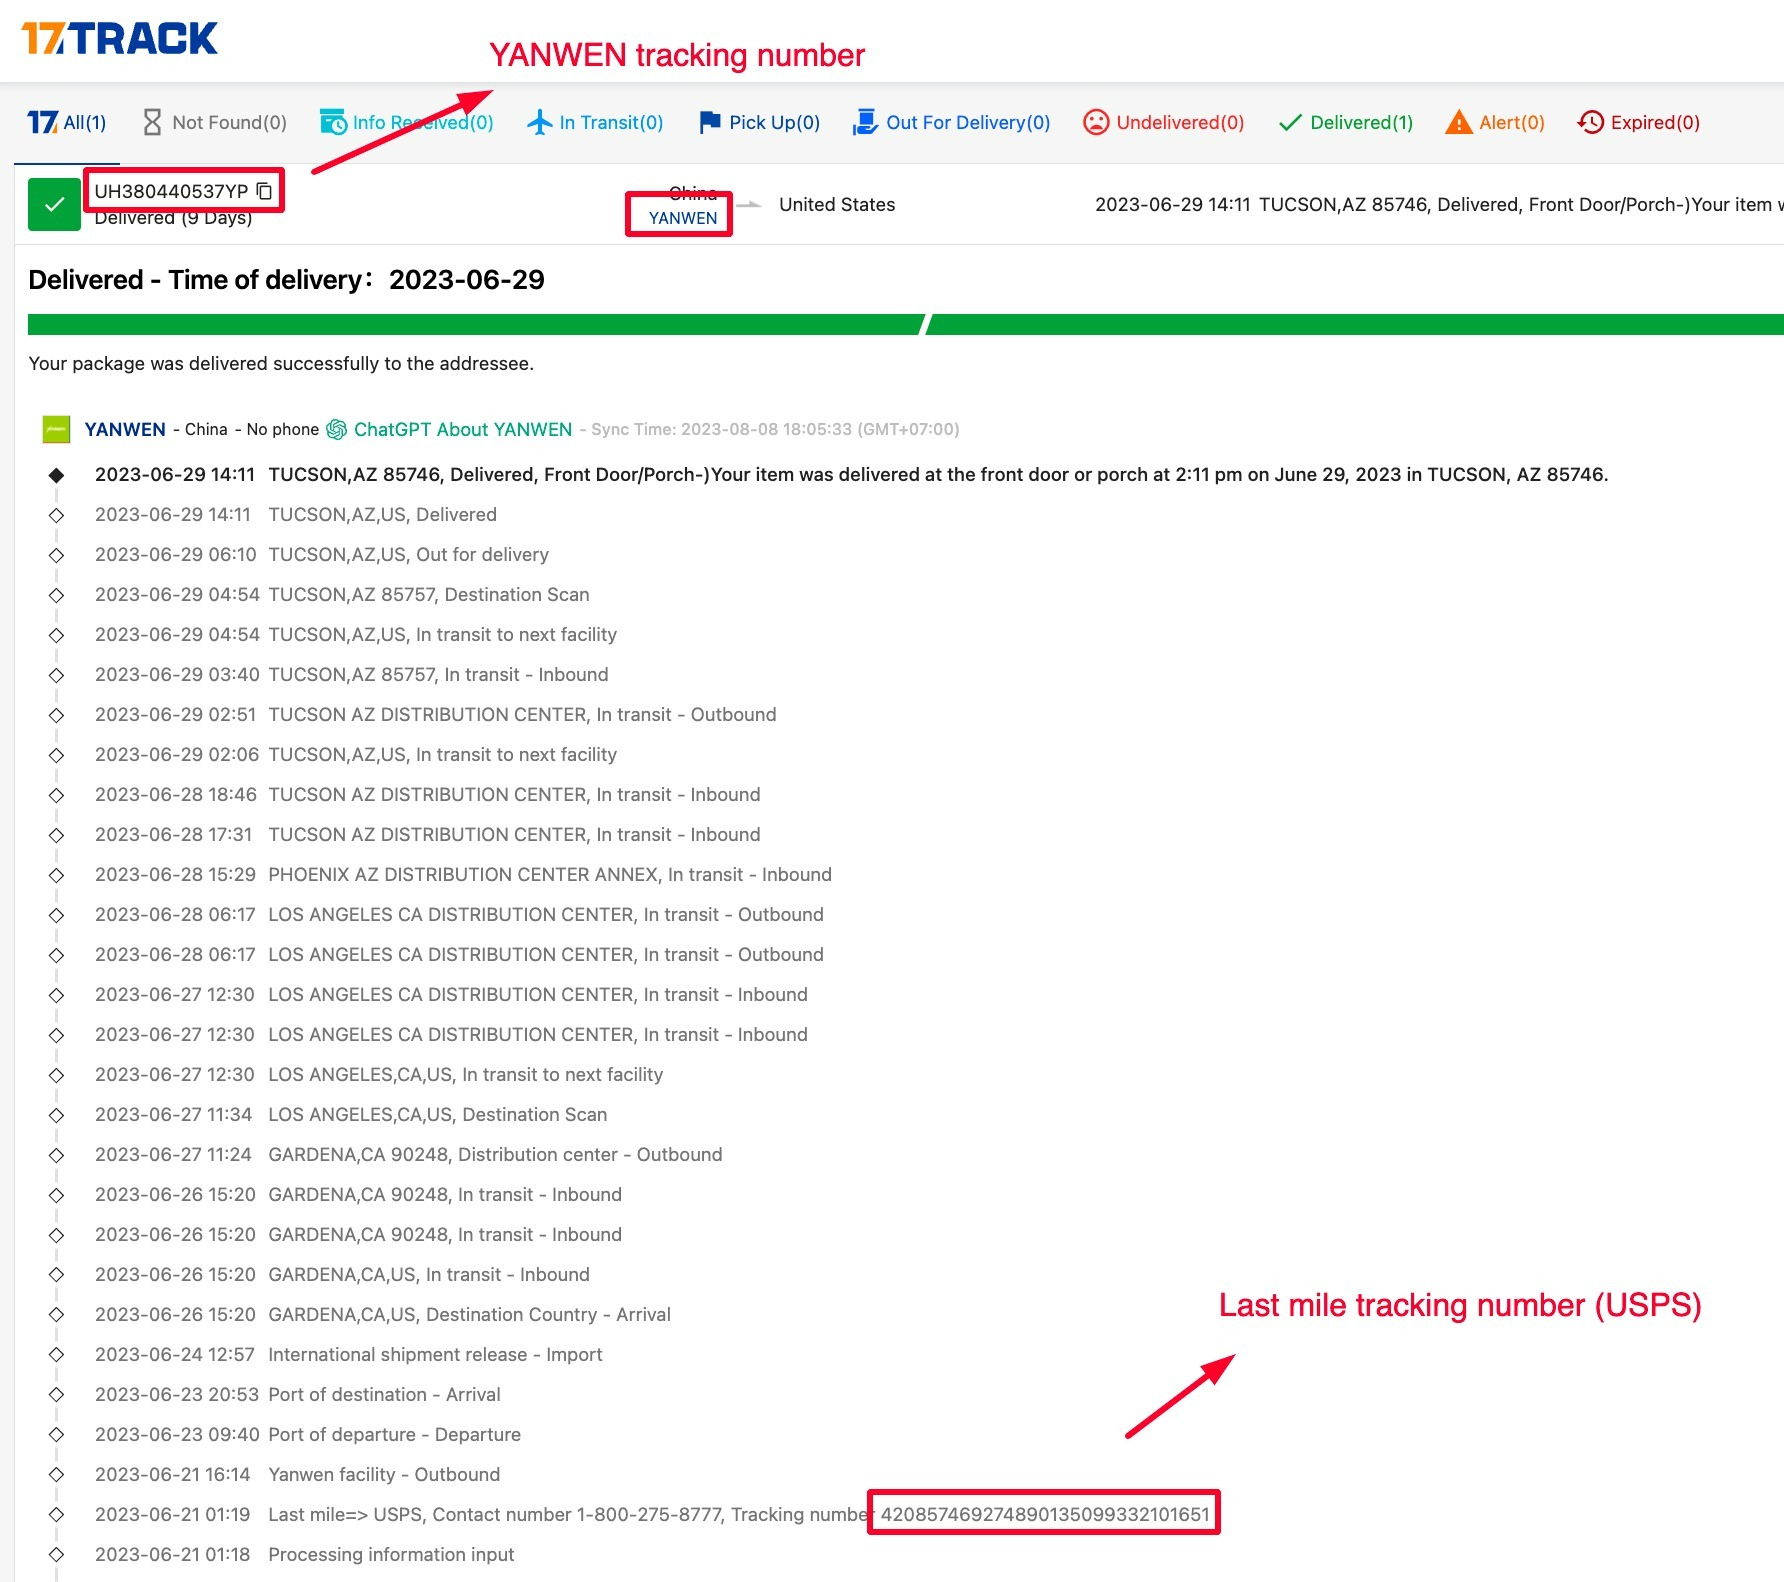Click the latest status summary in header row
The width and height of the screenshot is (1784, 1582).
click(x=1439, y=204)
